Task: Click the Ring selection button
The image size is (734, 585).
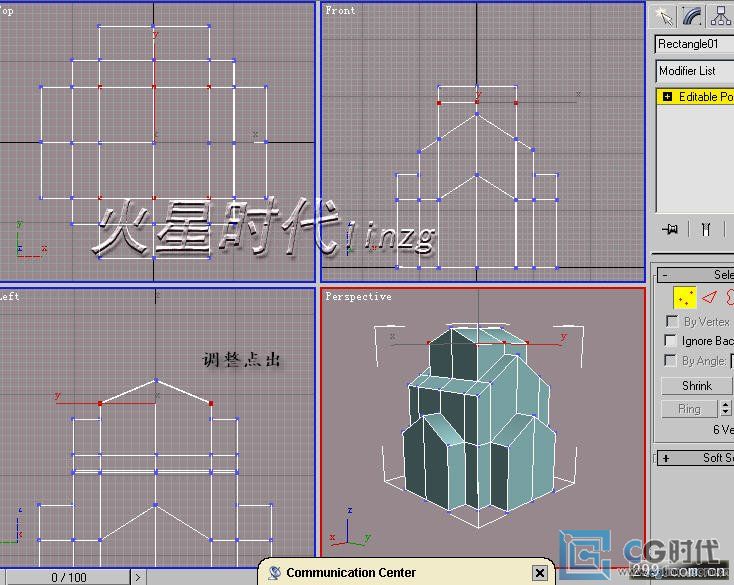Action: 689,409
